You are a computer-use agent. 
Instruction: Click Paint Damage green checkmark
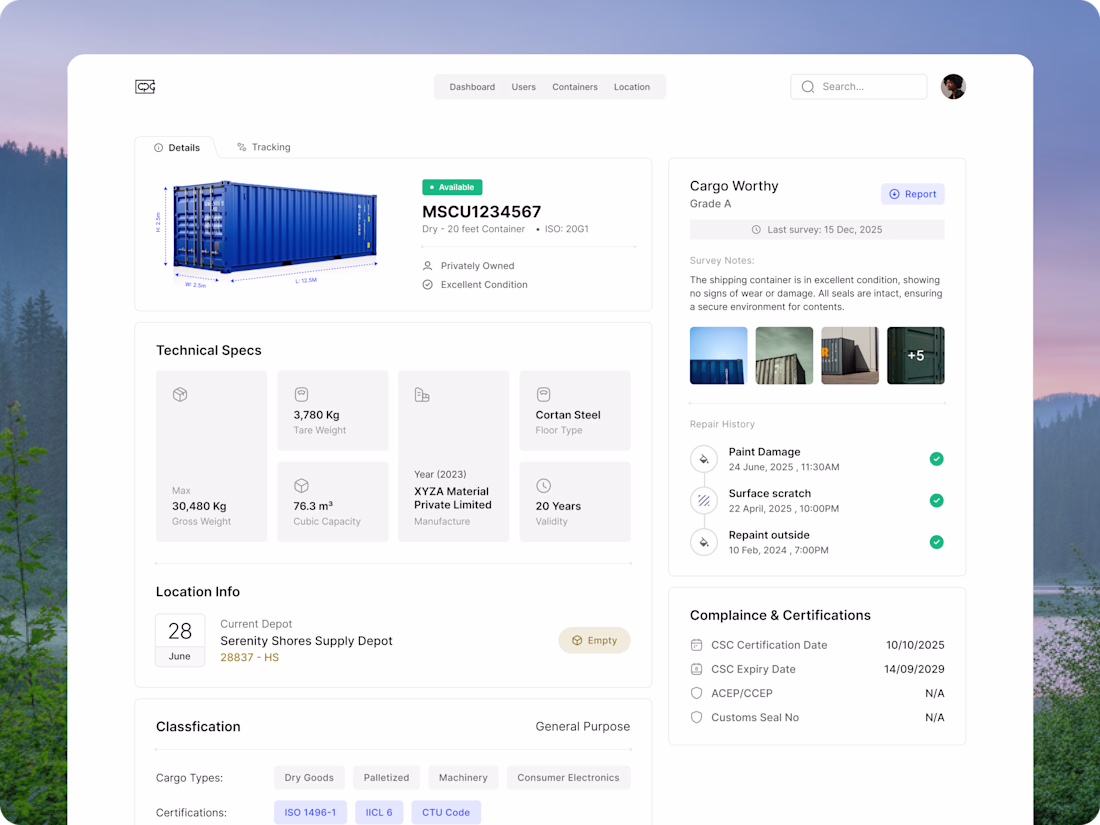[x=936, y=459]
